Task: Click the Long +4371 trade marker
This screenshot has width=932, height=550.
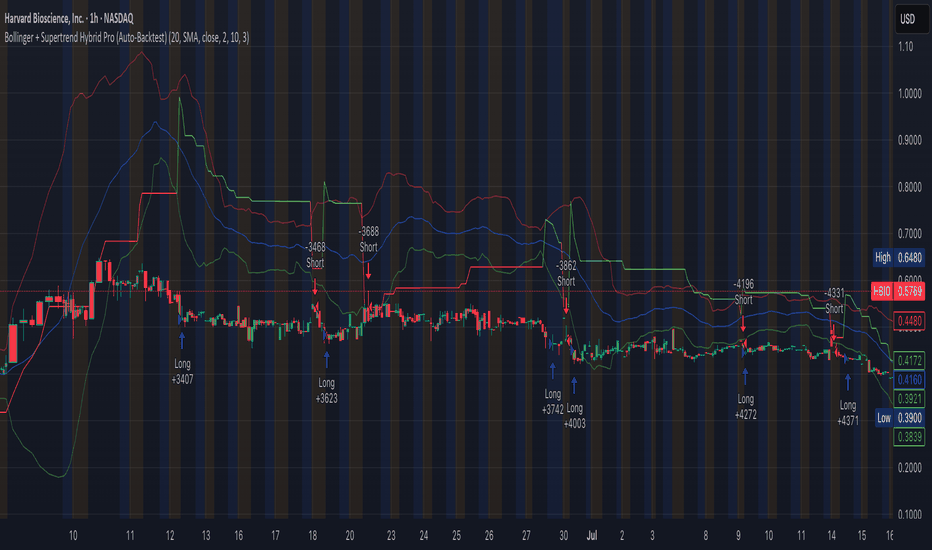Action: tap(848, 413)
